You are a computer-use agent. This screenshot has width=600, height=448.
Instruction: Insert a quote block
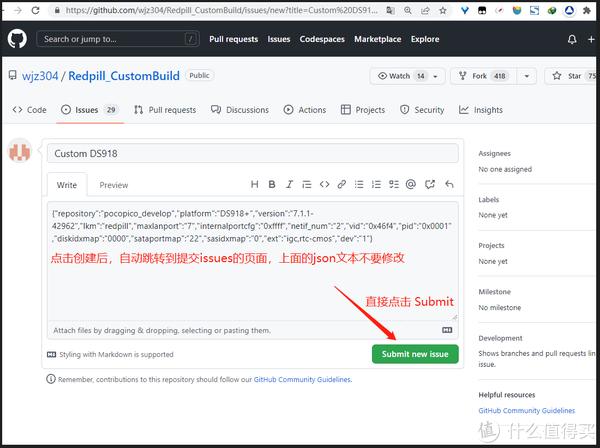click(307, 184)
